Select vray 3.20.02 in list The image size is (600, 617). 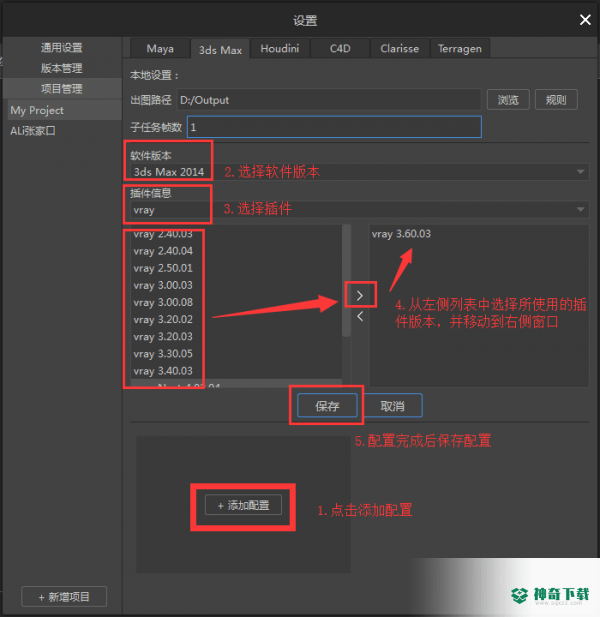click(236, 320)
